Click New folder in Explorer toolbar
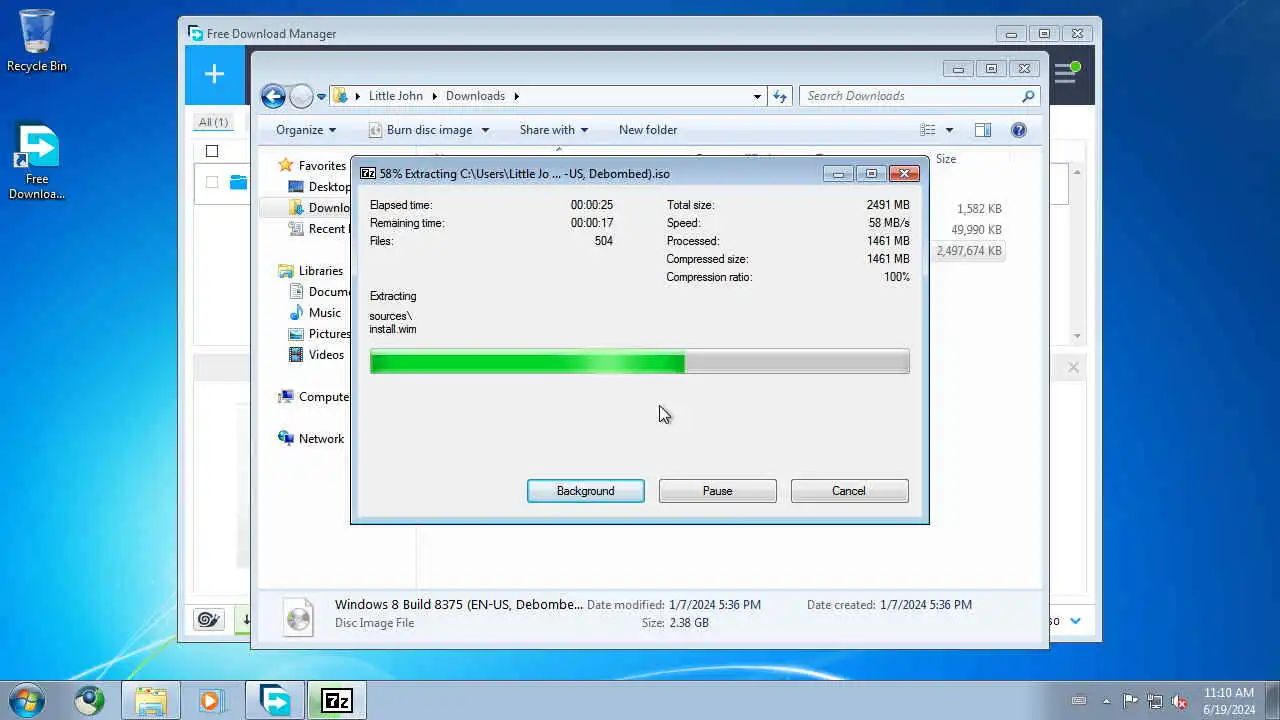The height and width of the screenshot is (720, 1280). pyautogui.click(x=648, y=130)
